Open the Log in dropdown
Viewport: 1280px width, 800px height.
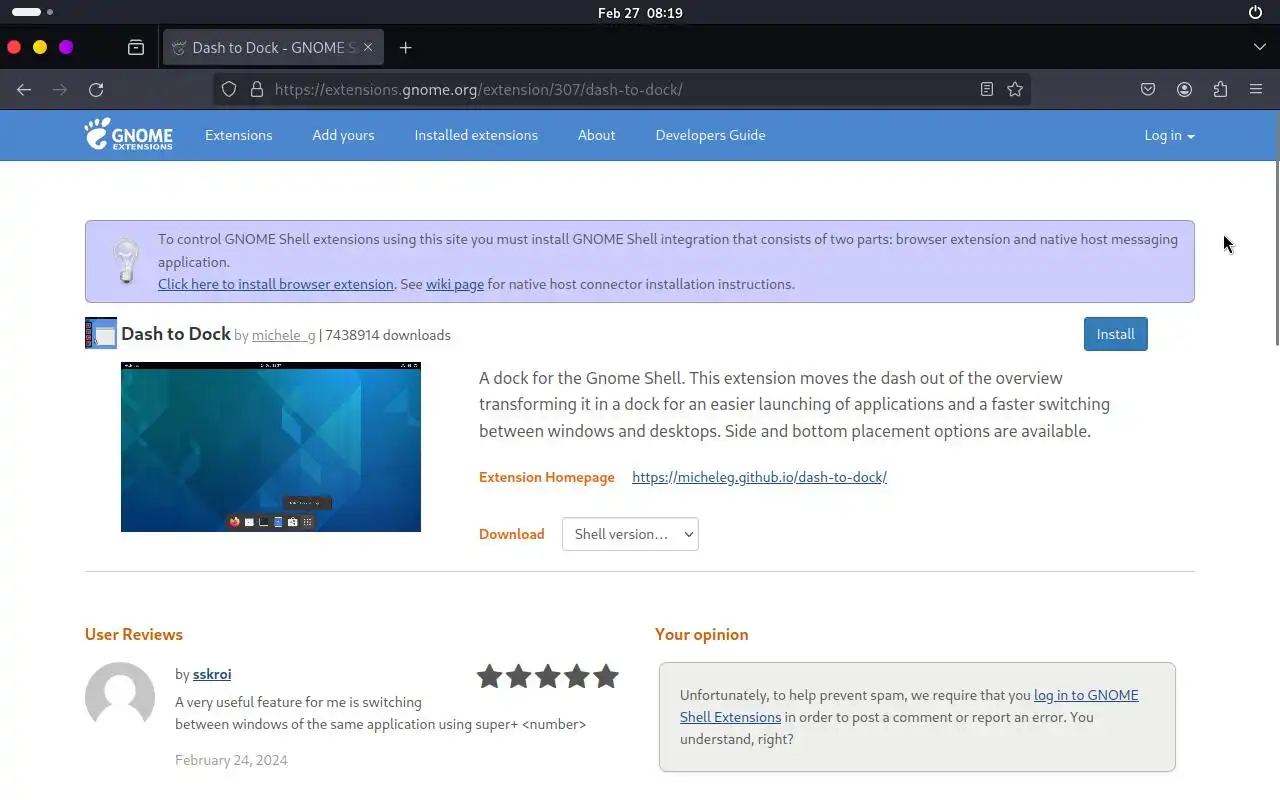(1169, 135)
